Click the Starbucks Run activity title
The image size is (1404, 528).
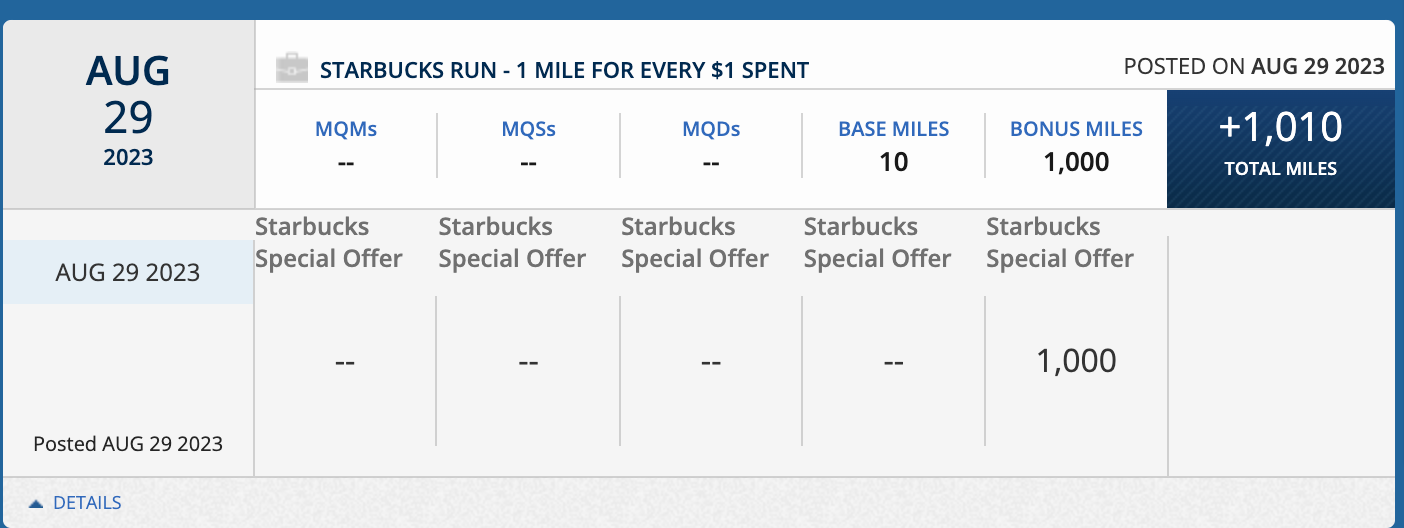point(564,70)
